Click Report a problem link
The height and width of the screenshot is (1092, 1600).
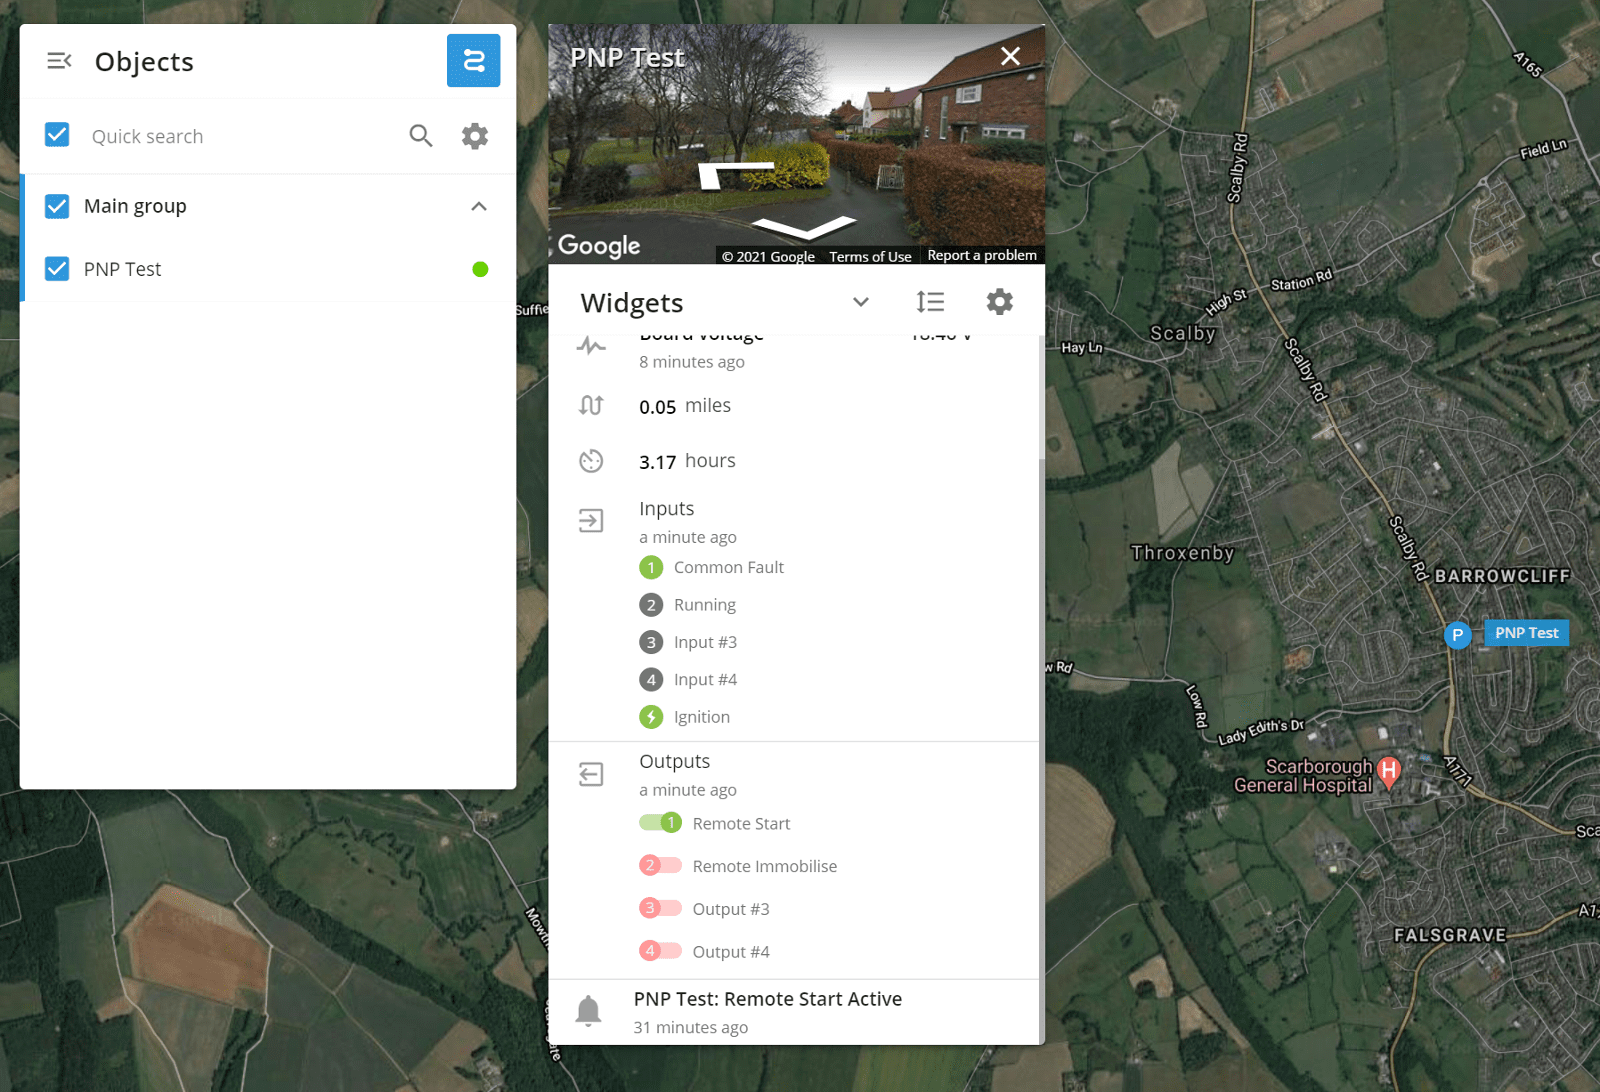tap(982, 255)
